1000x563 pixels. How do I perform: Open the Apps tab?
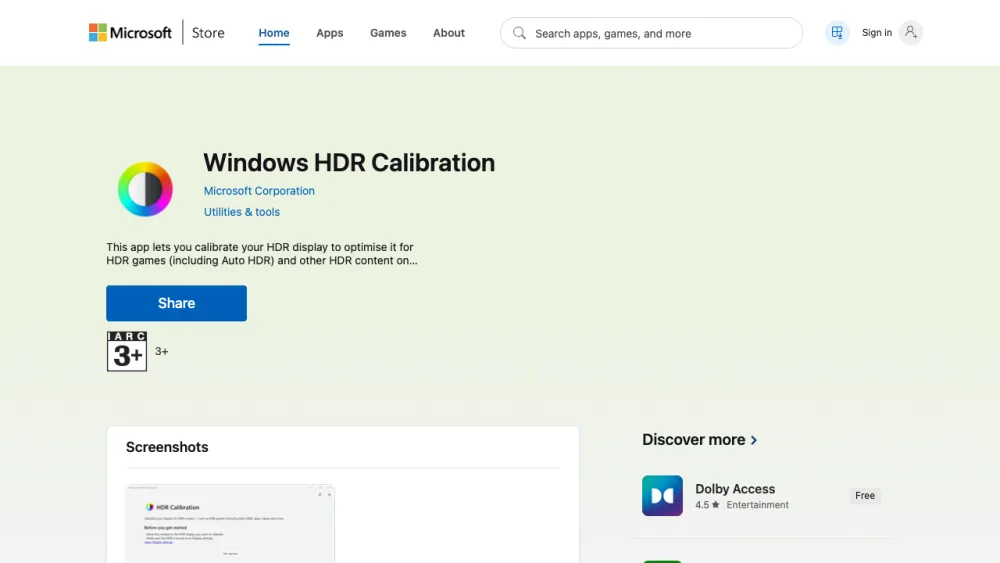pyautogui.click(x=330, y=33)
